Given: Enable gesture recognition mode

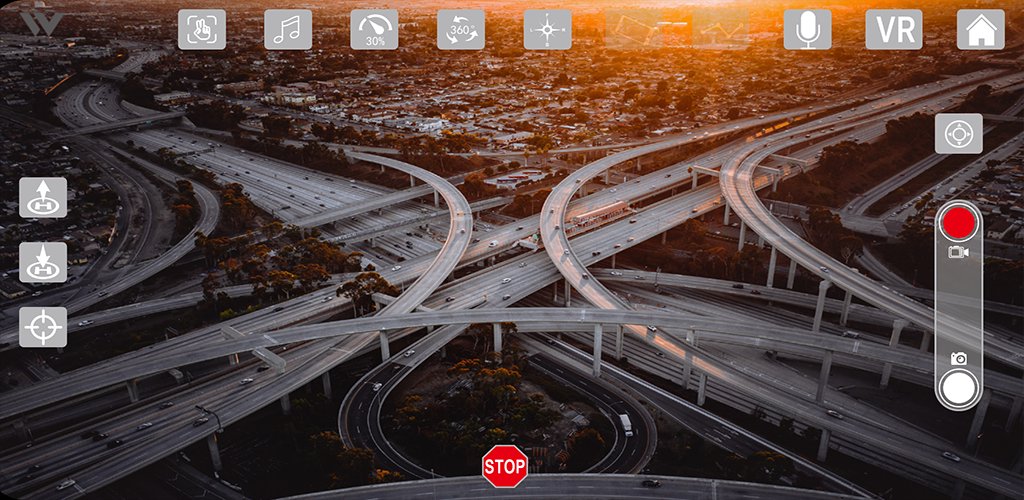Looking at the screenshot, I should click(x=202, y=30).
